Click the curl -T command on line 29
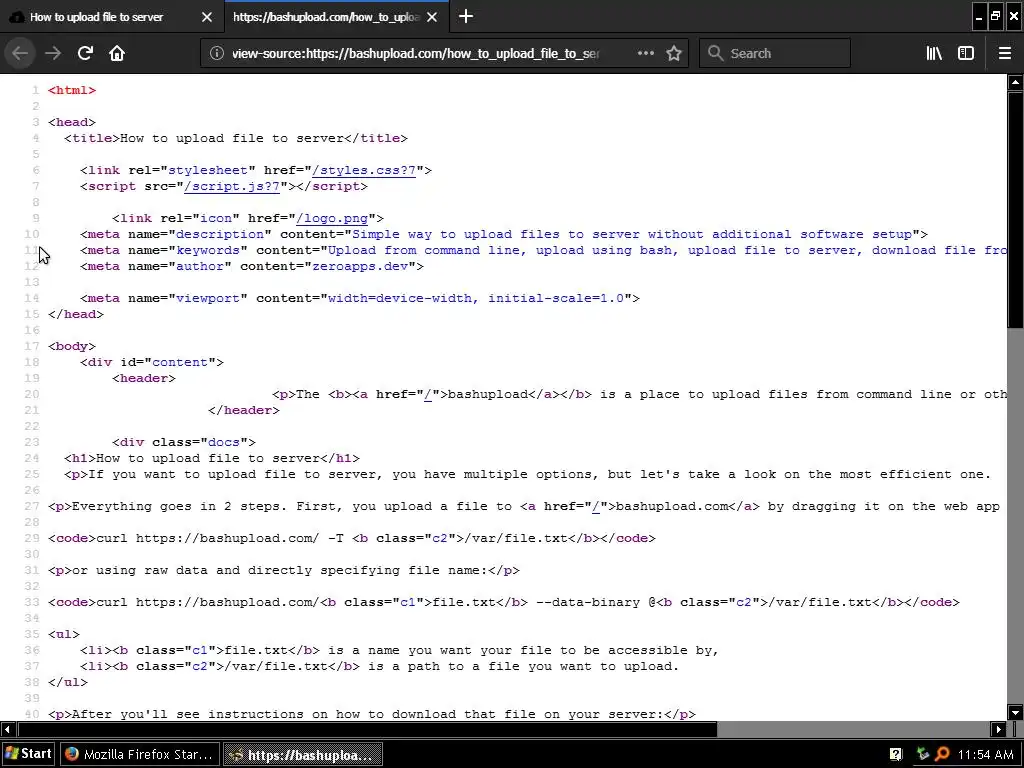This screenshot has height=768, width=1024. (351, 539)
